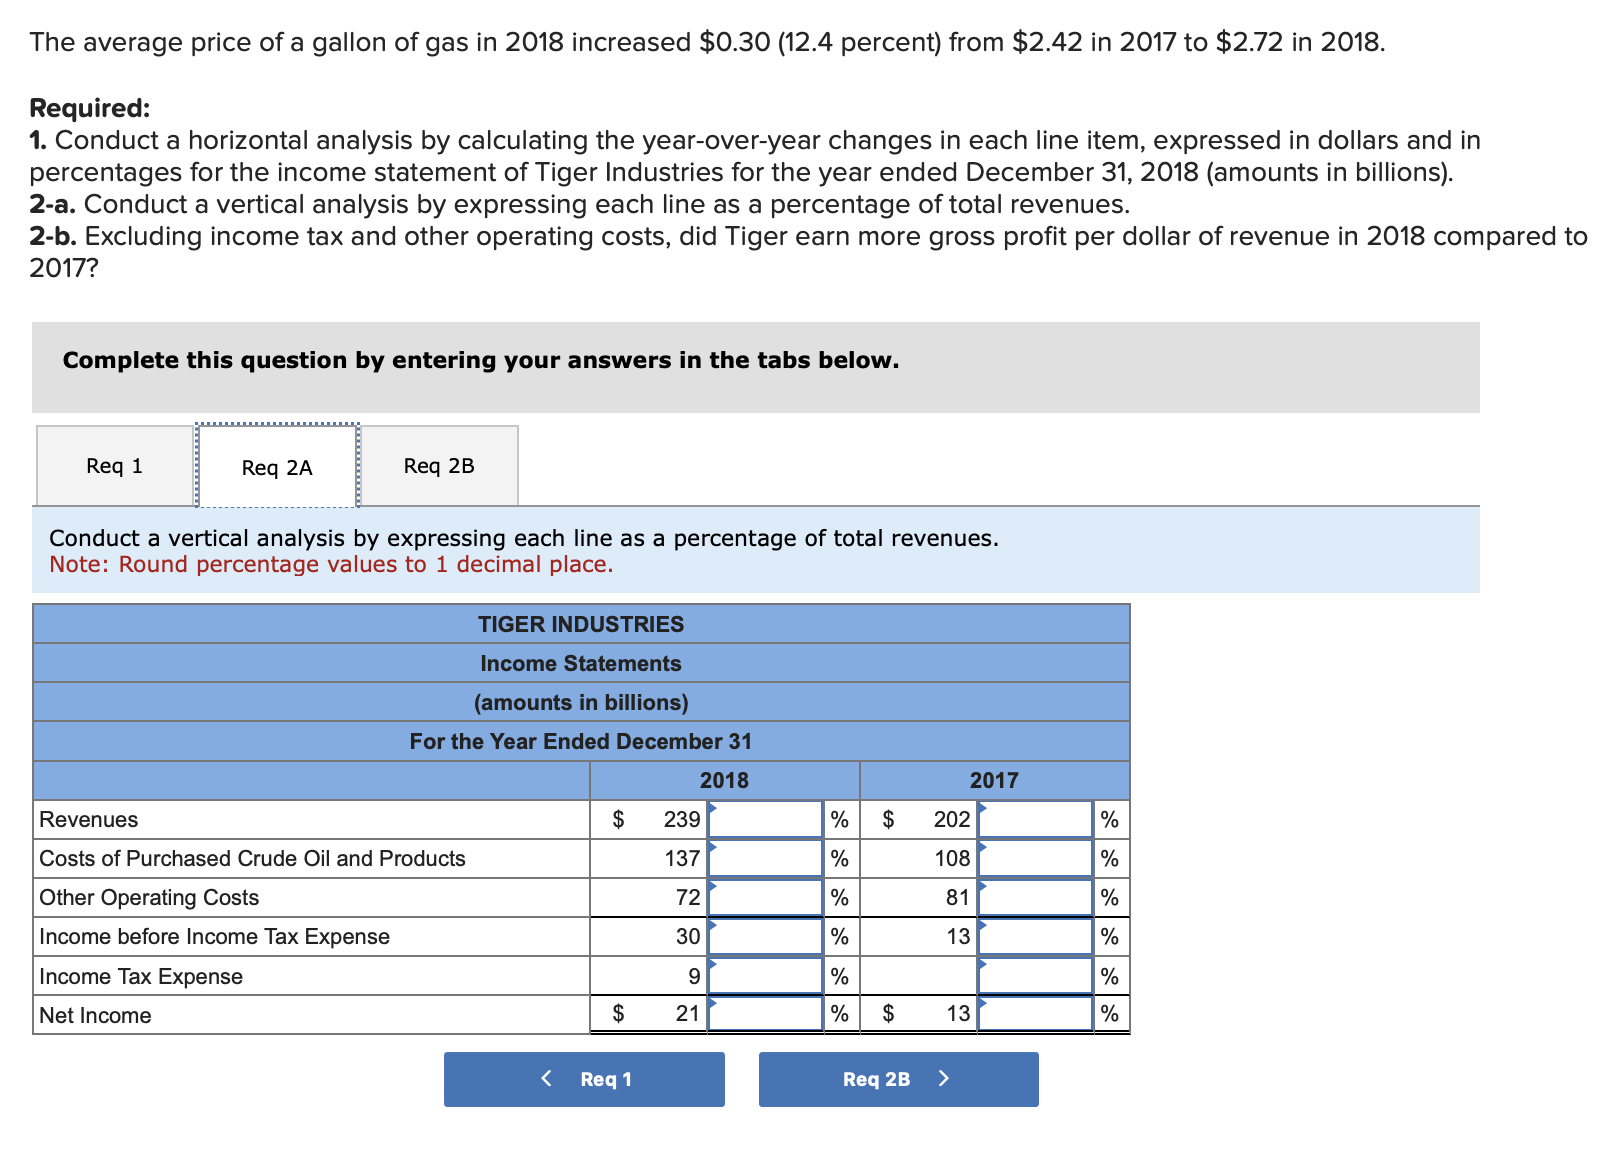Click the Req 1 navigation button at bottom
This screenshot has width=1612, height=1170.
[584, 1079]
